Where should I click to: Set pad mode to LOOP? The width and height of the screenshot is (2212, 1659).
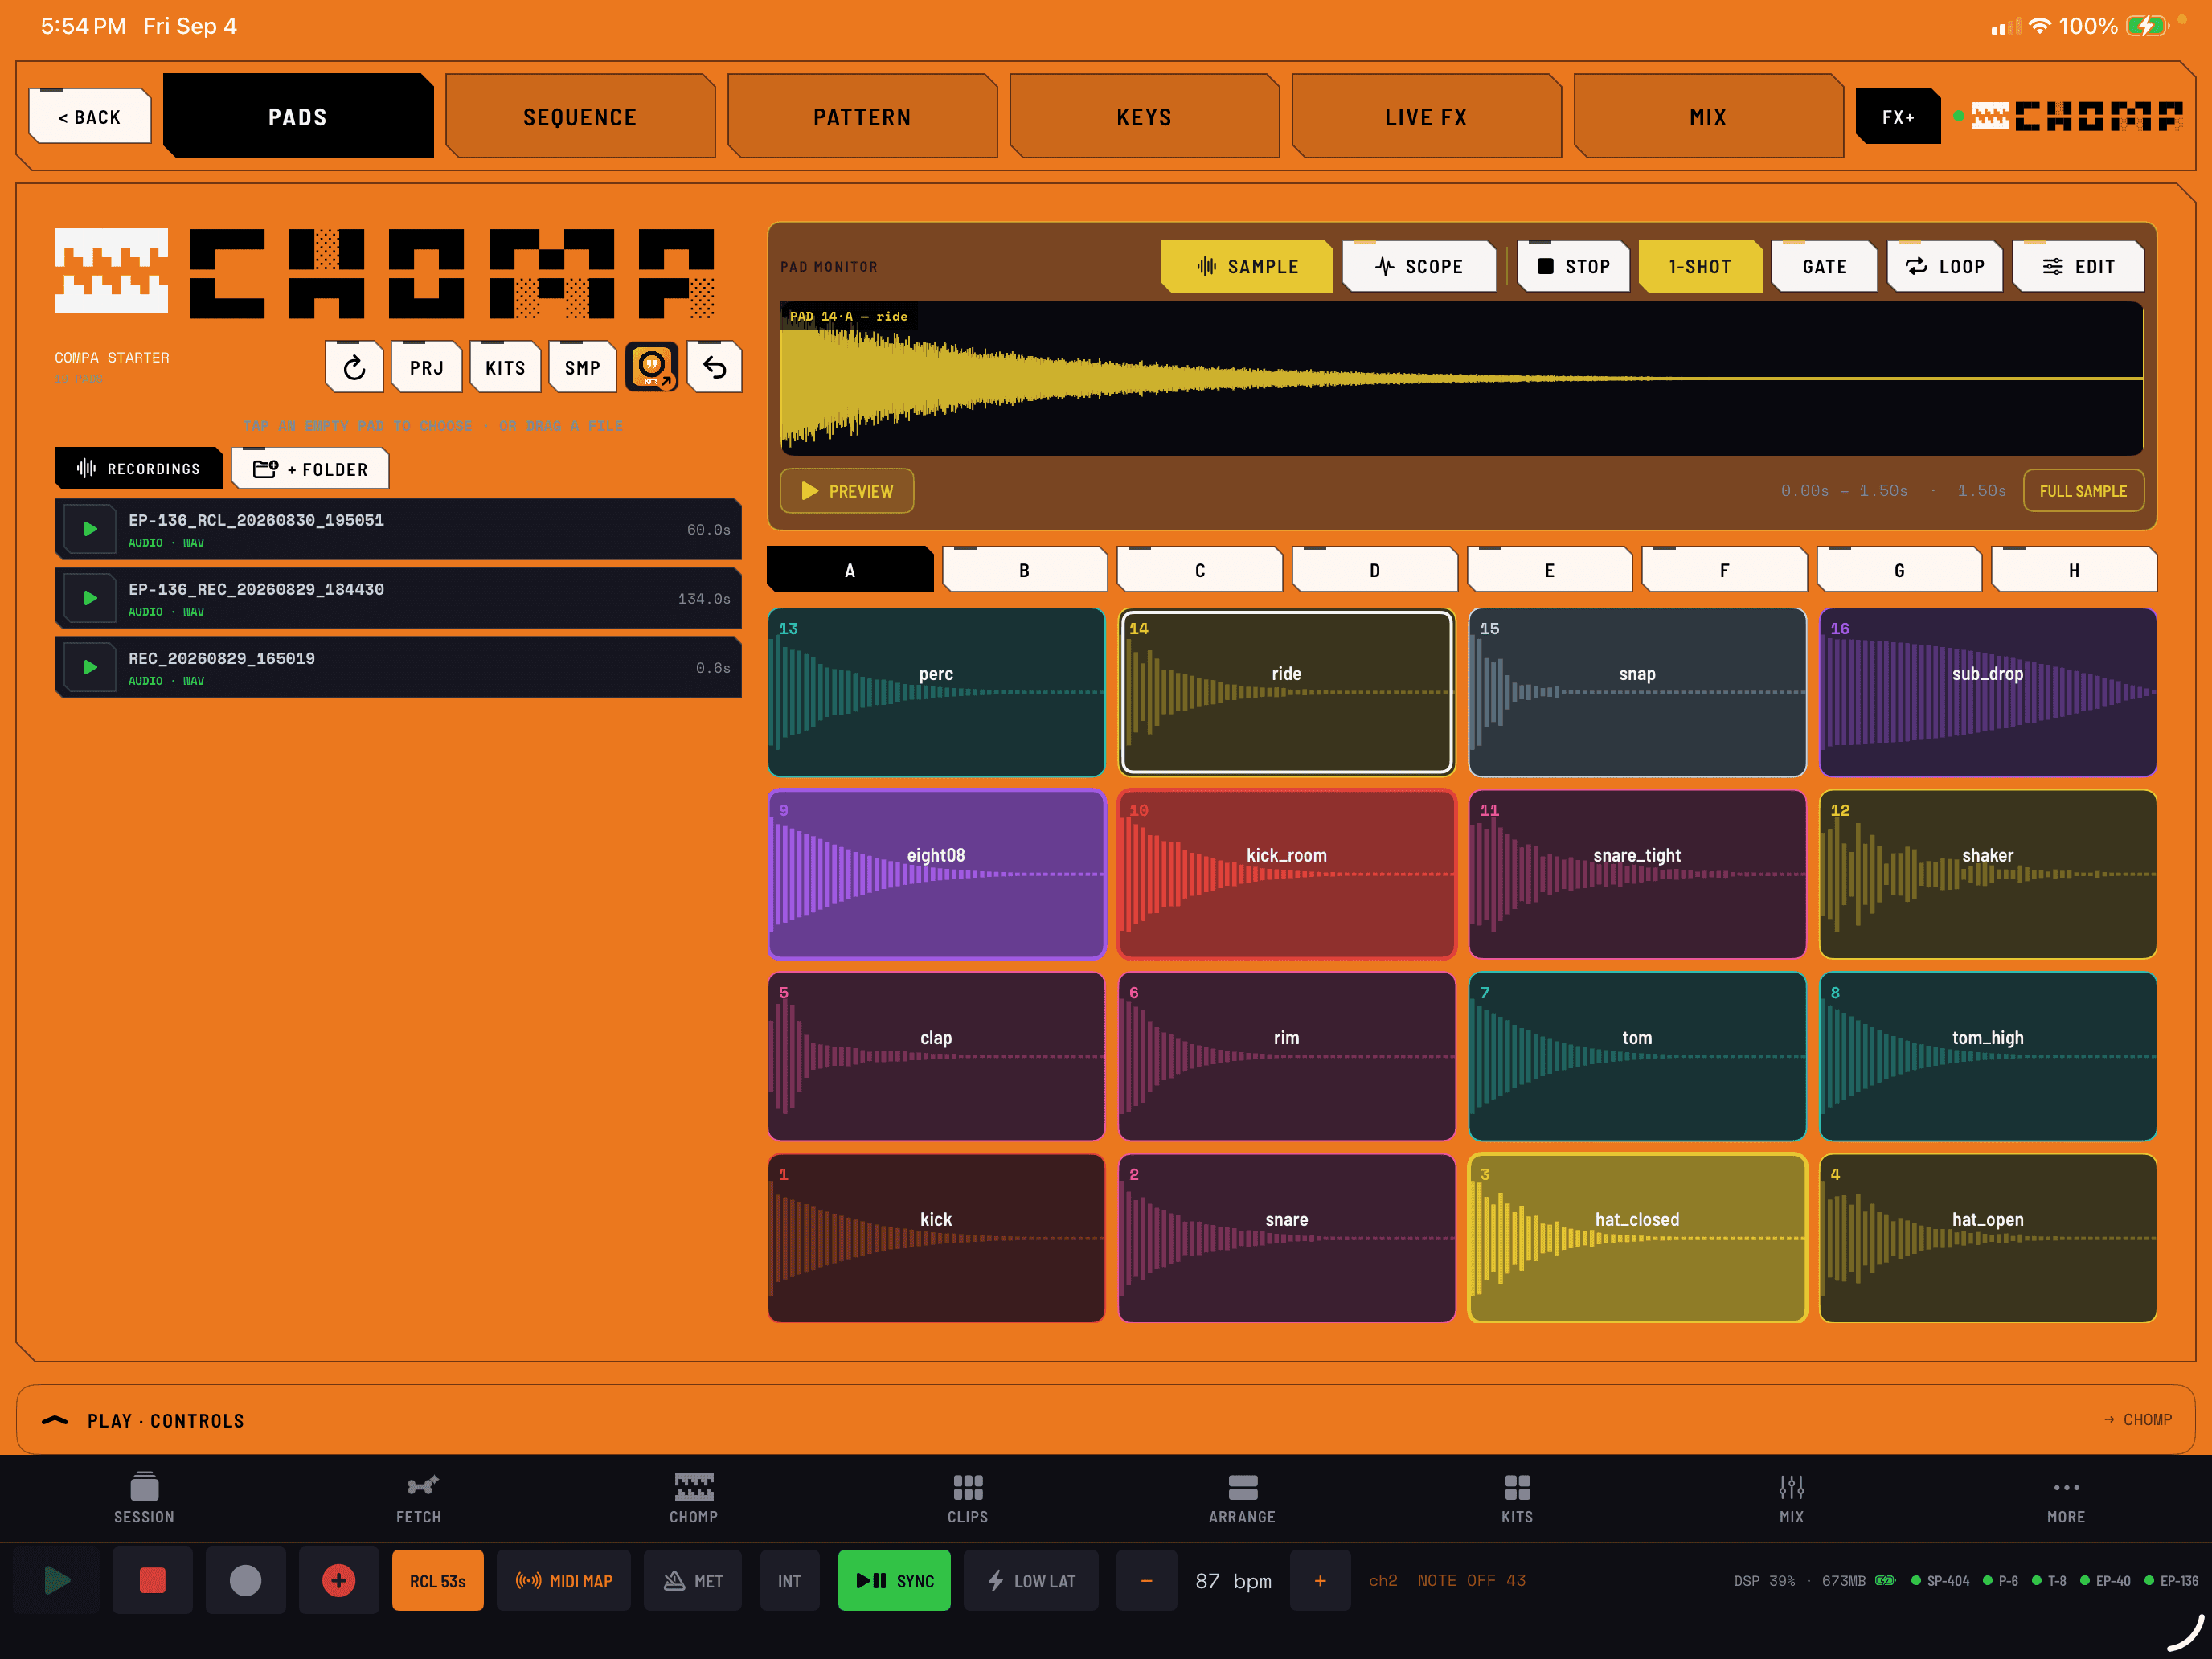(1945, 266)
